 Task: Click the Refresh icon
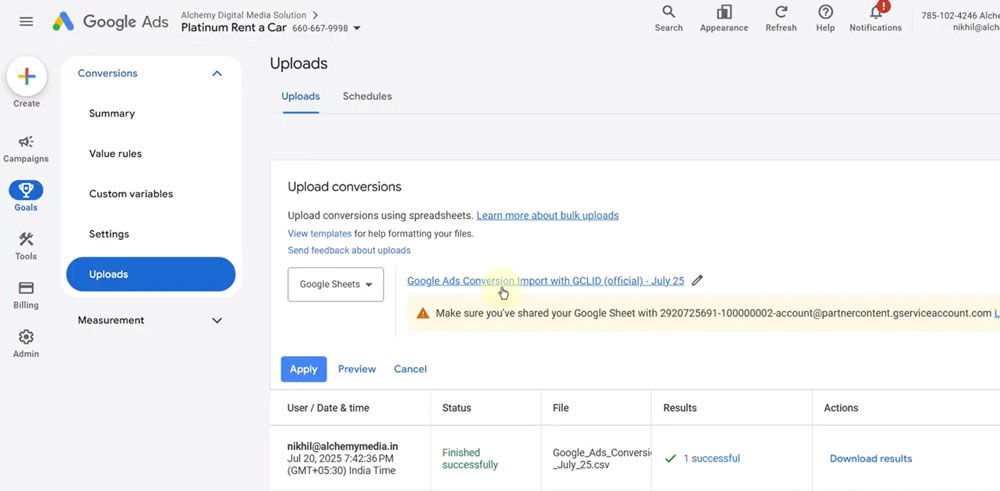pos(781,12)
